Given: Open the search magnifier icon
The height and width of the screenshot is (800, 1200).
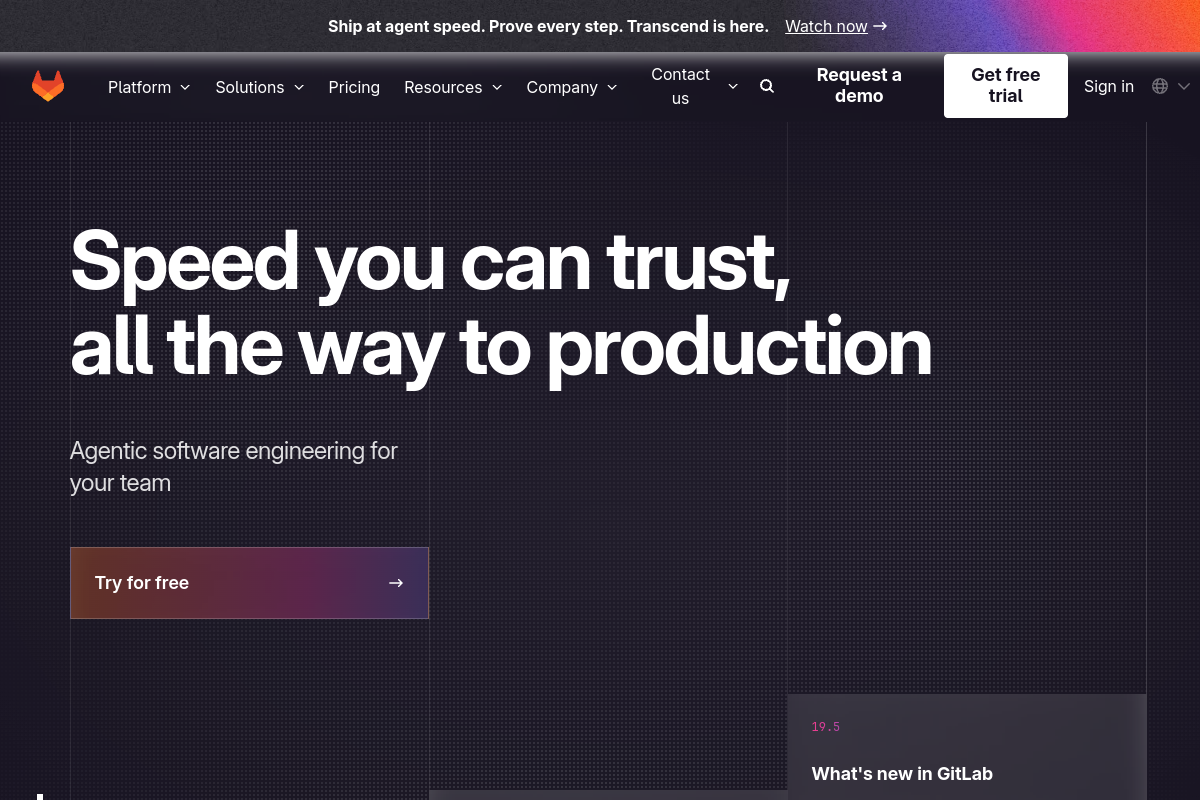Looking at the screenshot, I should 767,86.
